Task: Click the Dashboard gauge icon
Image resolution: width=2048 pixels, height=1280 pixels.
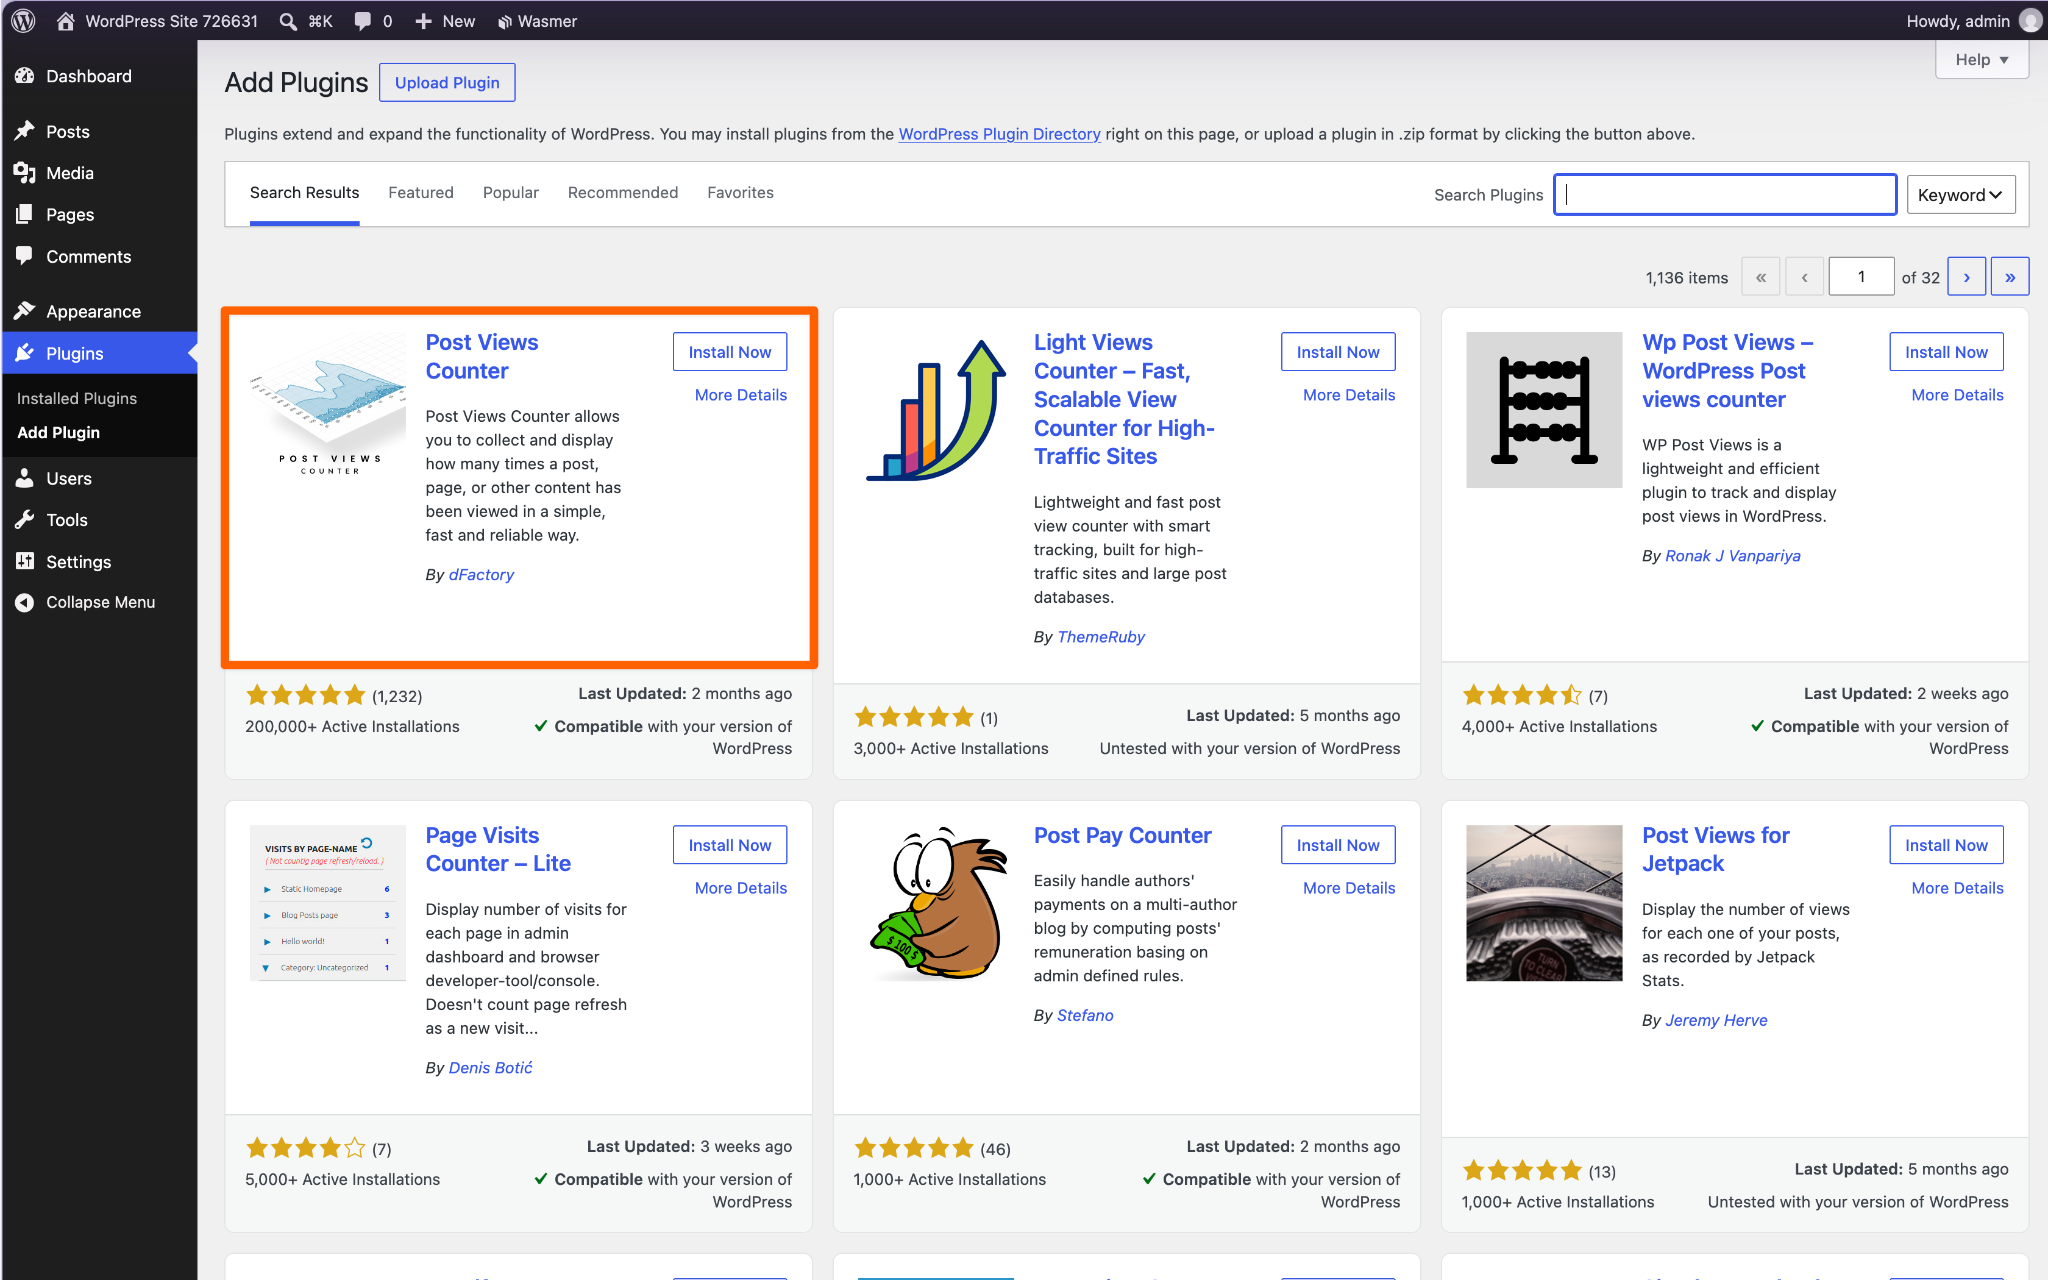Action: [x=25, y=76]
